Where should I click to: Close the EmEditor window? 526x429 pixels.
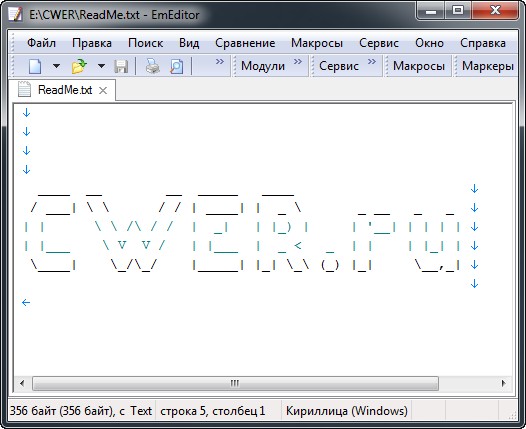(495, 11)
